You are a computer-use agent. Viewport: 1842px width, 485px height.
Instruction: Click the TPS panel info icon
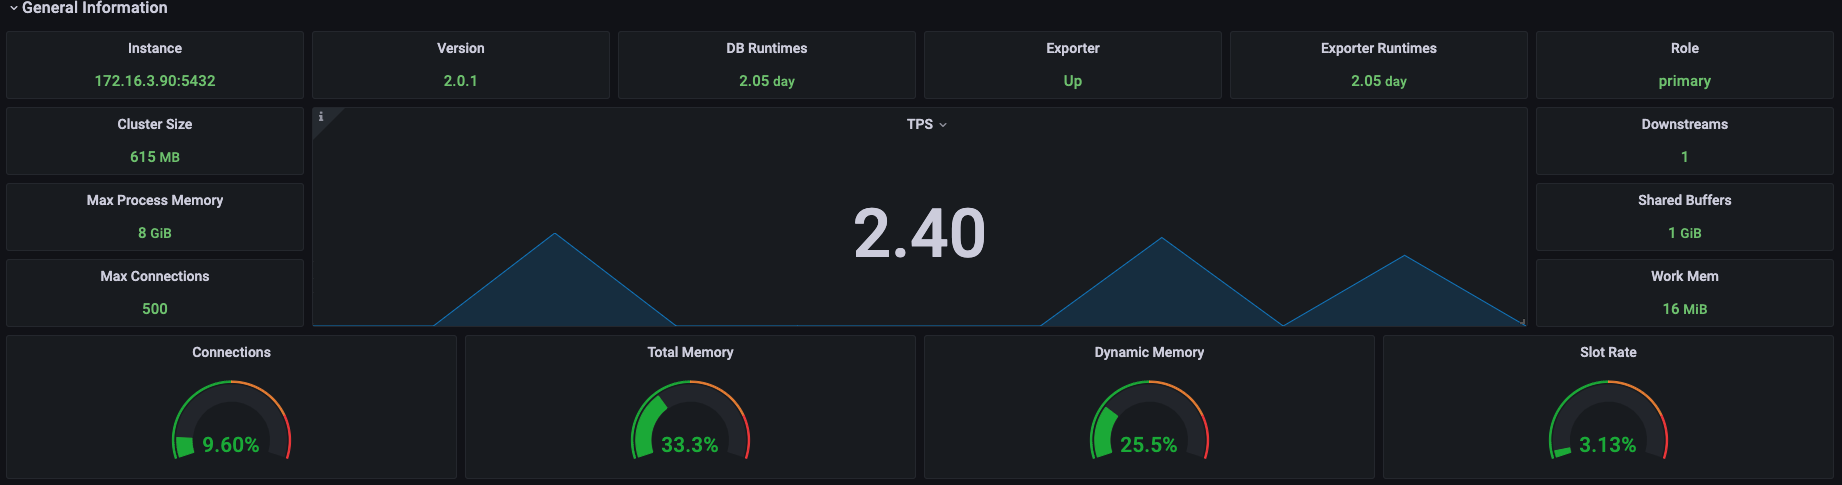pos(321,117)
